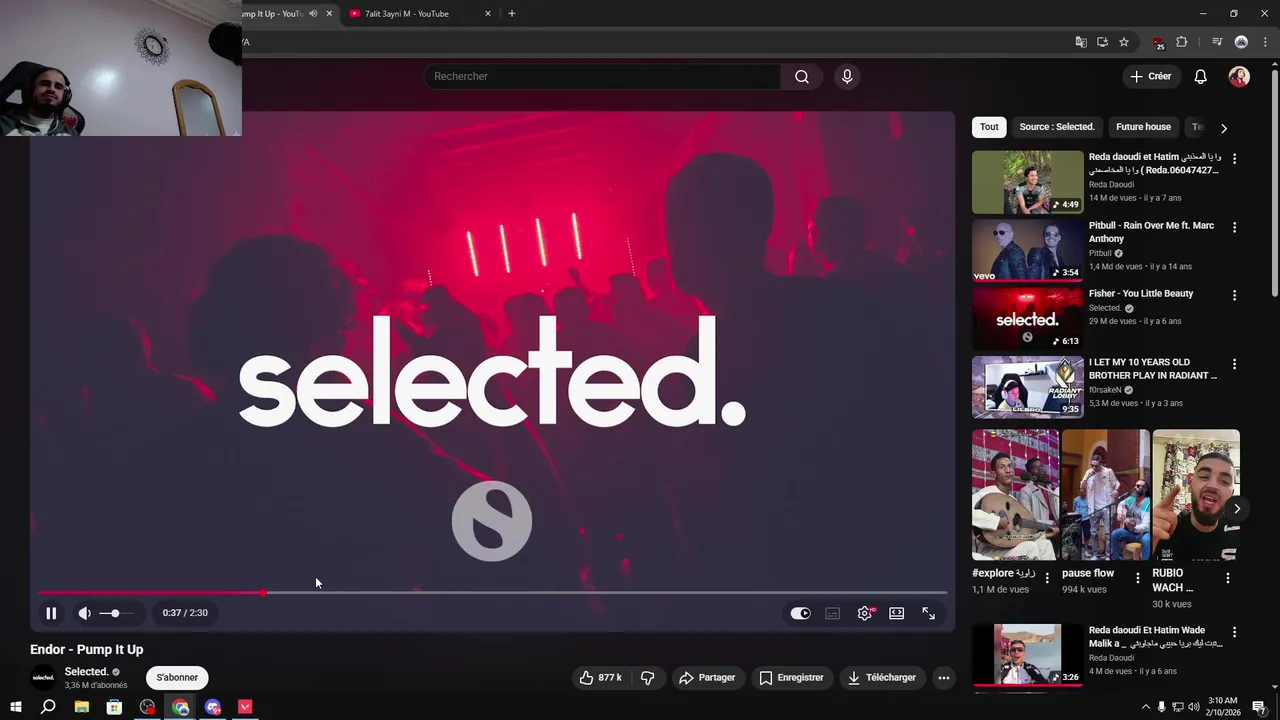Pause the Endor - Pump It Up video
This screenshot has height=720, width=1280.
click(51, 613)
